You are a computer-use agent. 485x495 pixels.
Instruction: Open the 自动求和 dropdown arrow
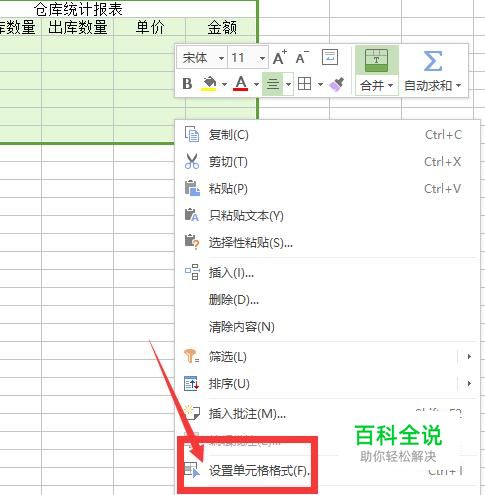tap(459, 86)
